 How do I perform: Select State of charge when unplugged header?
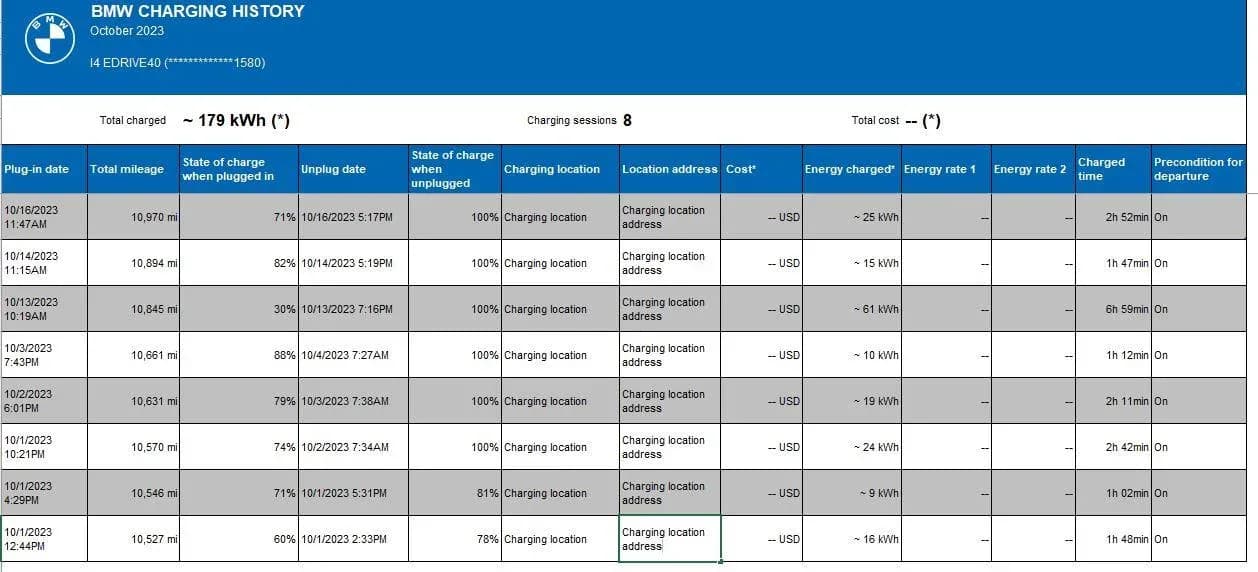click(x=455, y=169)
